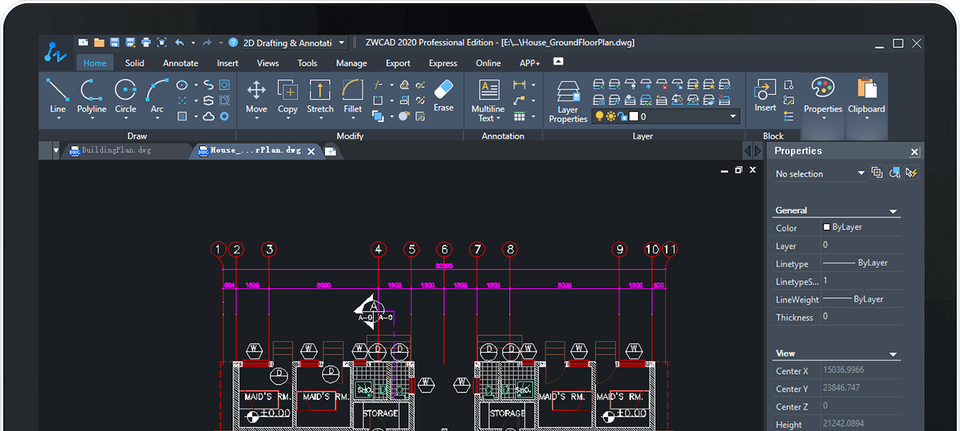Select the Ellipse tool
The image size is (960, 431).
pyautogui.click(x=182, y=85)
